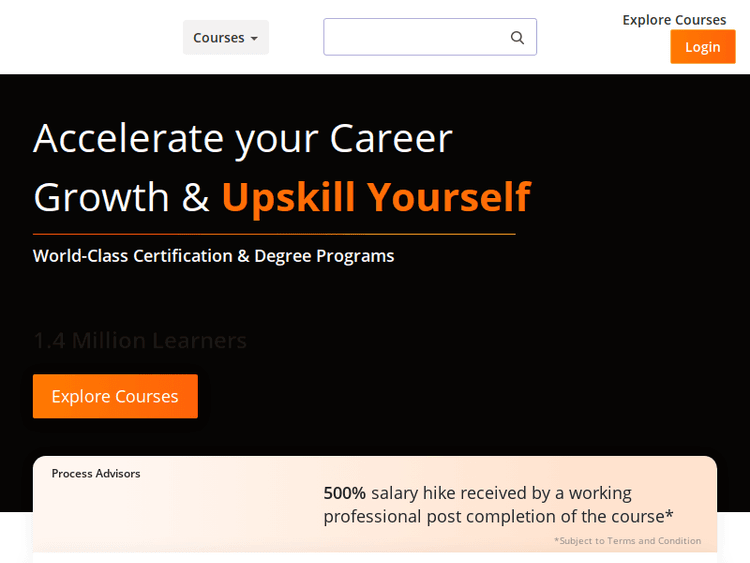This screenshot has width=750, height=563.
Task: Click the magnifying glass search icon
Action: [x=517, y=38]
